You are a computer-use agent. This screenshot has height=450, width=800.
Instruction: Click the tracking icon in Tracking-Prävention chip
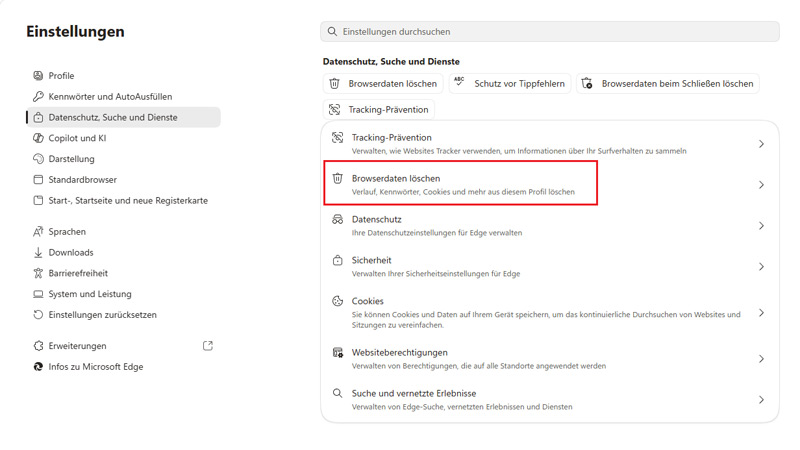click(335, 110)
